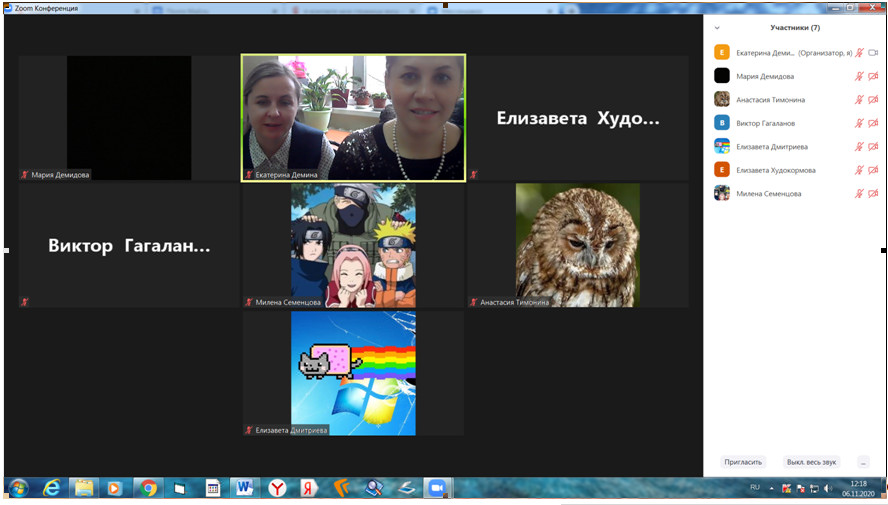Click the Word icon in the taskbar

click(x=244, y=488)
